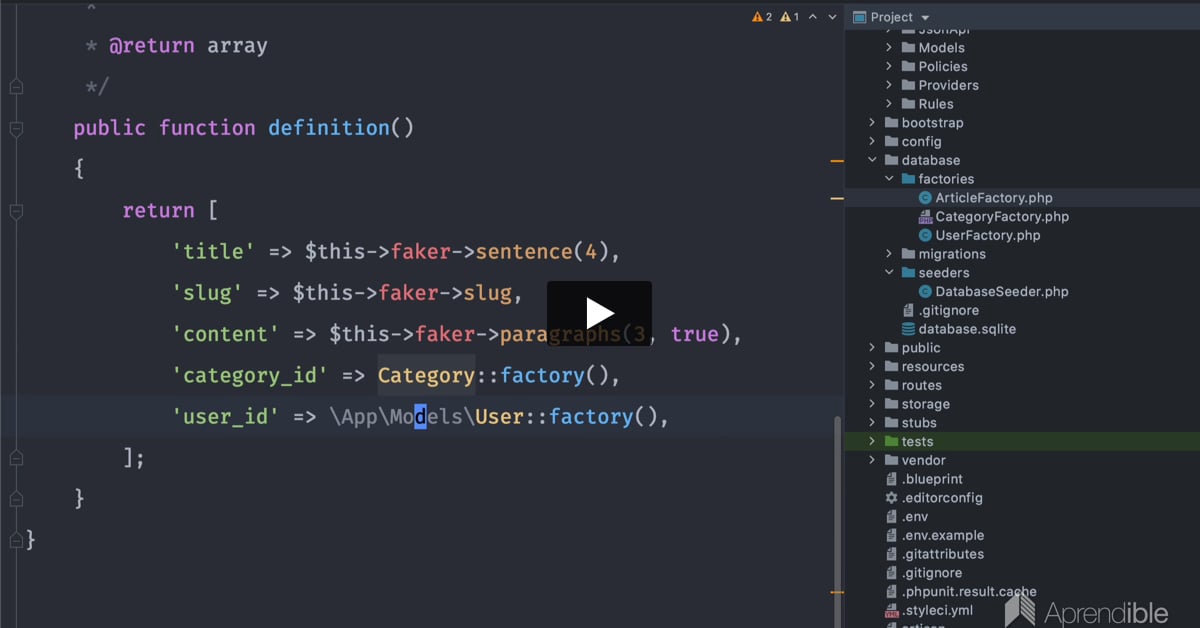Click the @return tag in docblock
1200x628 pixels.
tap(152, 46)
